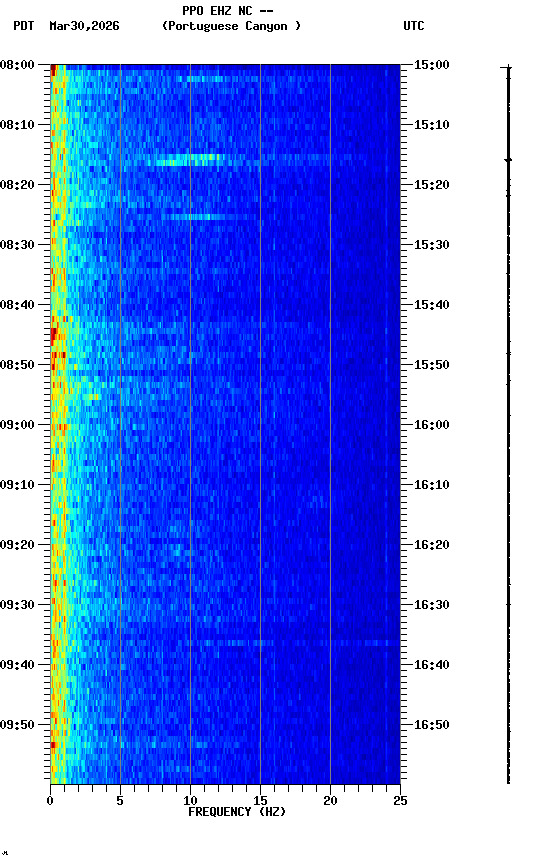Click the bright 10 Hz burst near 08:16
The height and width of the screenshot is (864, 552).
tap(190, 160)
